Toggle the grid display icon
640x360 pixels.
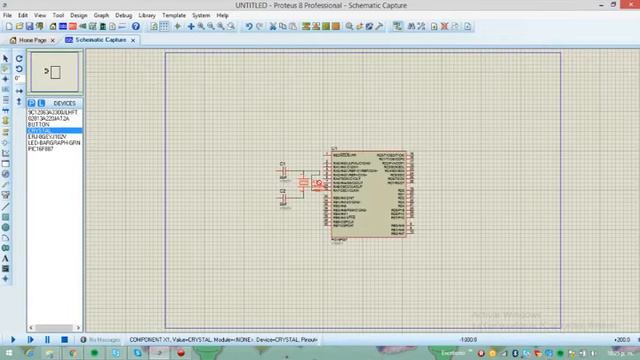point(164,27)
